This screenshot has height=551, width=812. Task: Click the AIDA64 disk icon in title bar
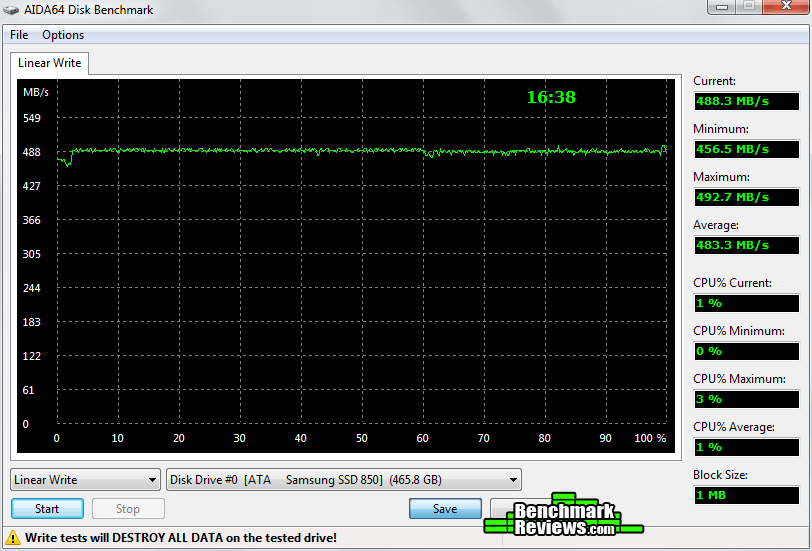click(11, 9)
